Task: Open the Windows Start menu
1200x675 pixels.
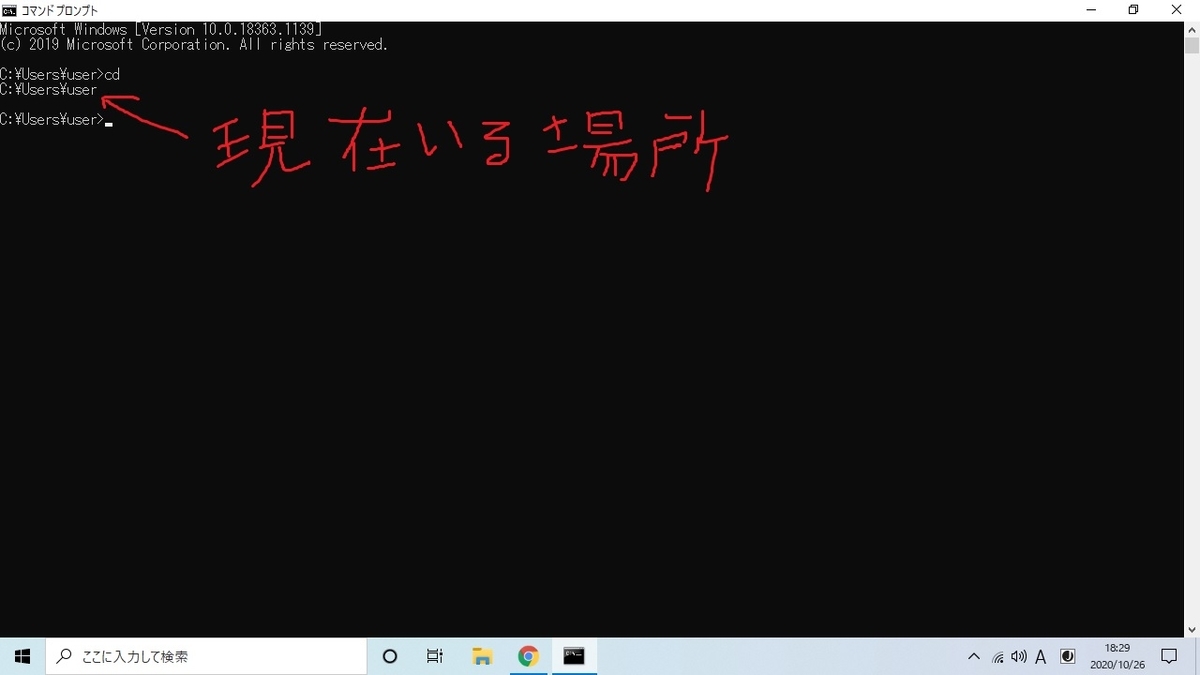Action: [22, 656]
